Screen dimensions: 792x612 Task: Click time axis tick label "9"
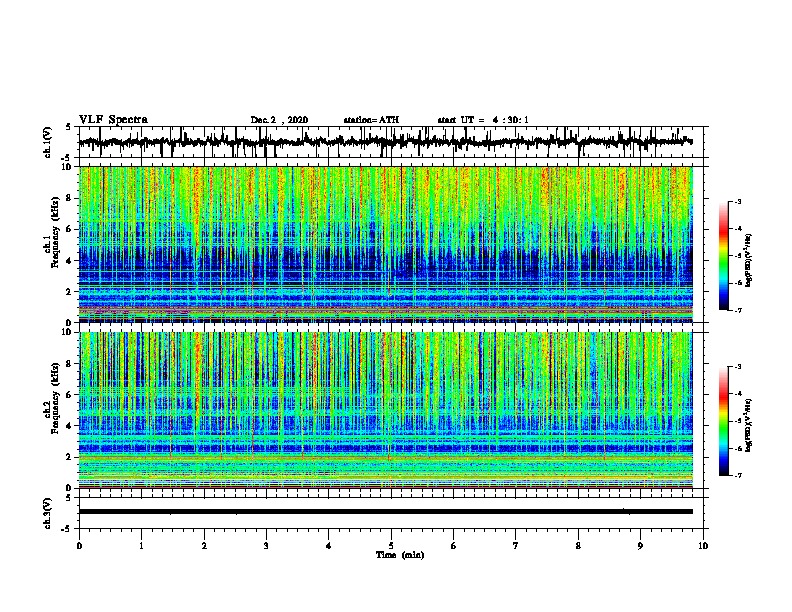(x=640, y=546)
